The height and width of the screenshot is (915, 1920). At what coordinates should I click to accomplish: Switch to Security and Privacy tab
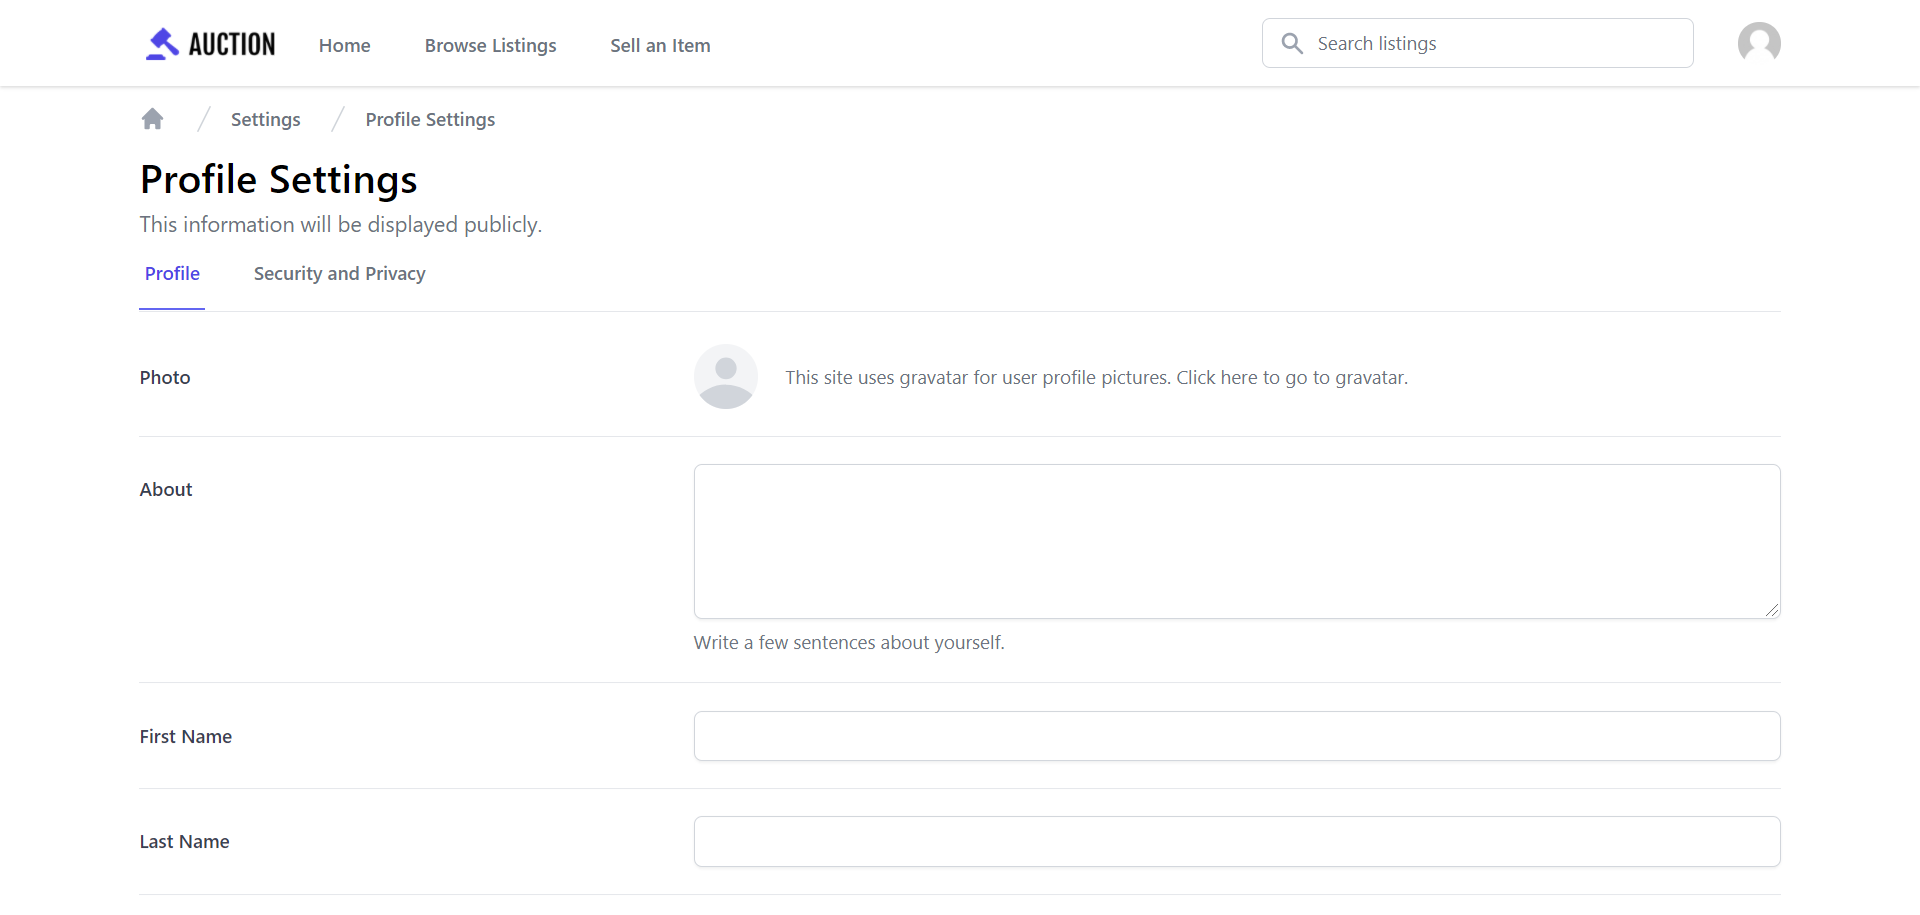coord(339,274)
